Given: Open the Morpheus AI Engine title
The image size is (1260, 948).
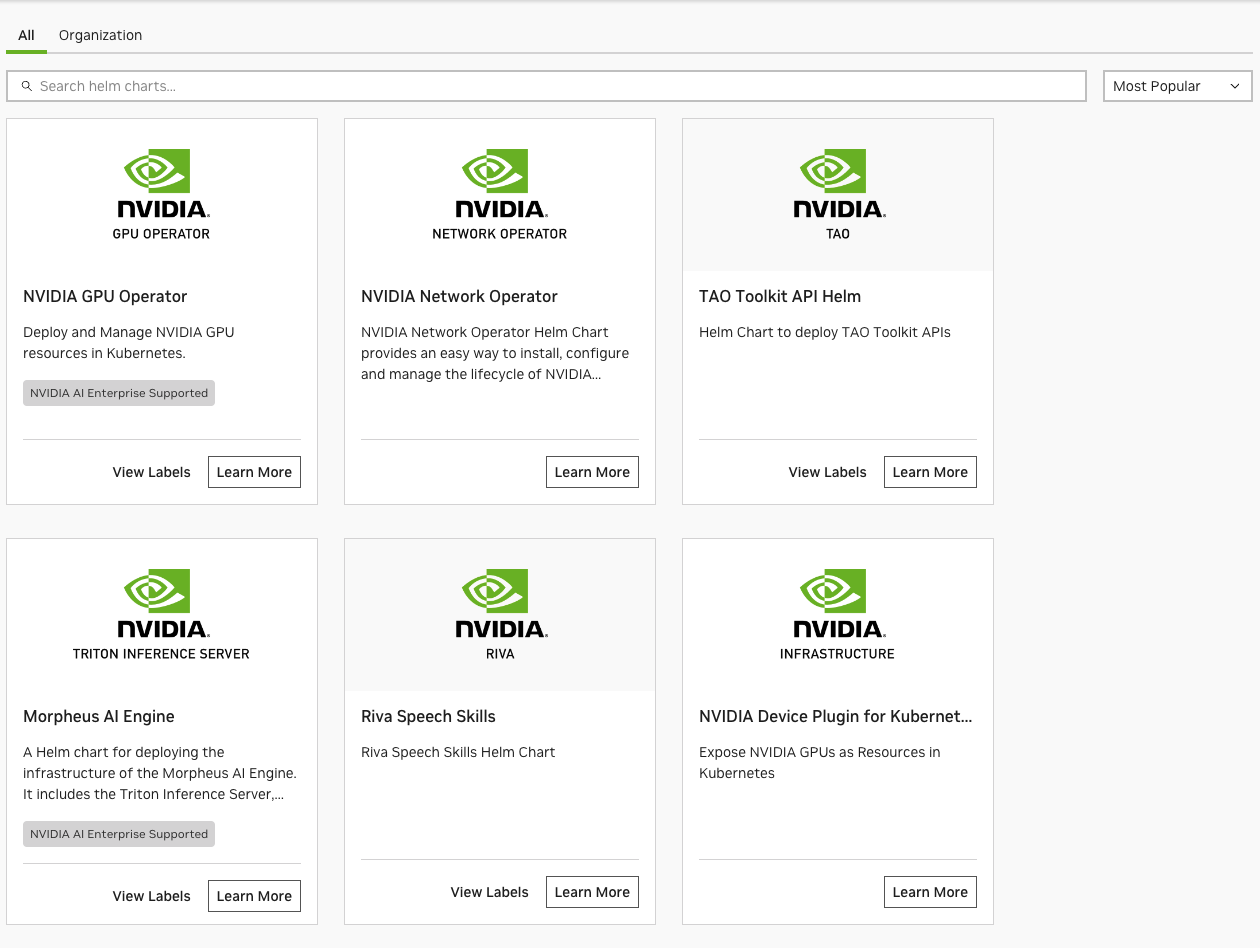Looking at the screenshot, I should point(99,716).
